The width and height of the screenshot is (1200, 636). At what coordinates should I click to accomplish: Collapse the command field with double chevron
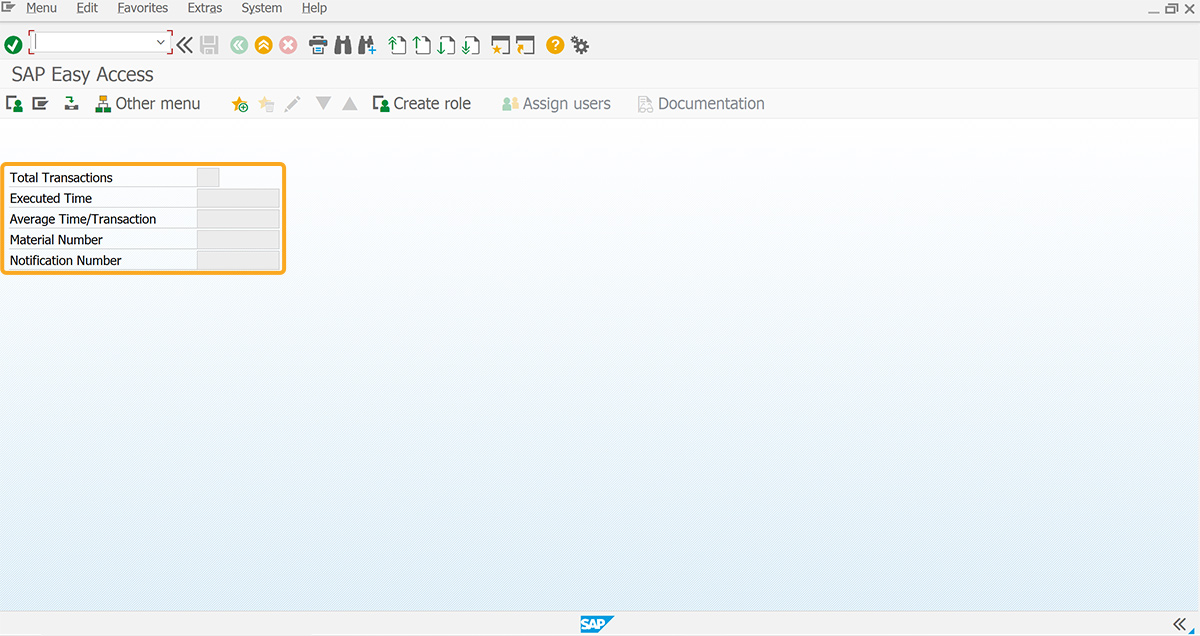point(184,45)
